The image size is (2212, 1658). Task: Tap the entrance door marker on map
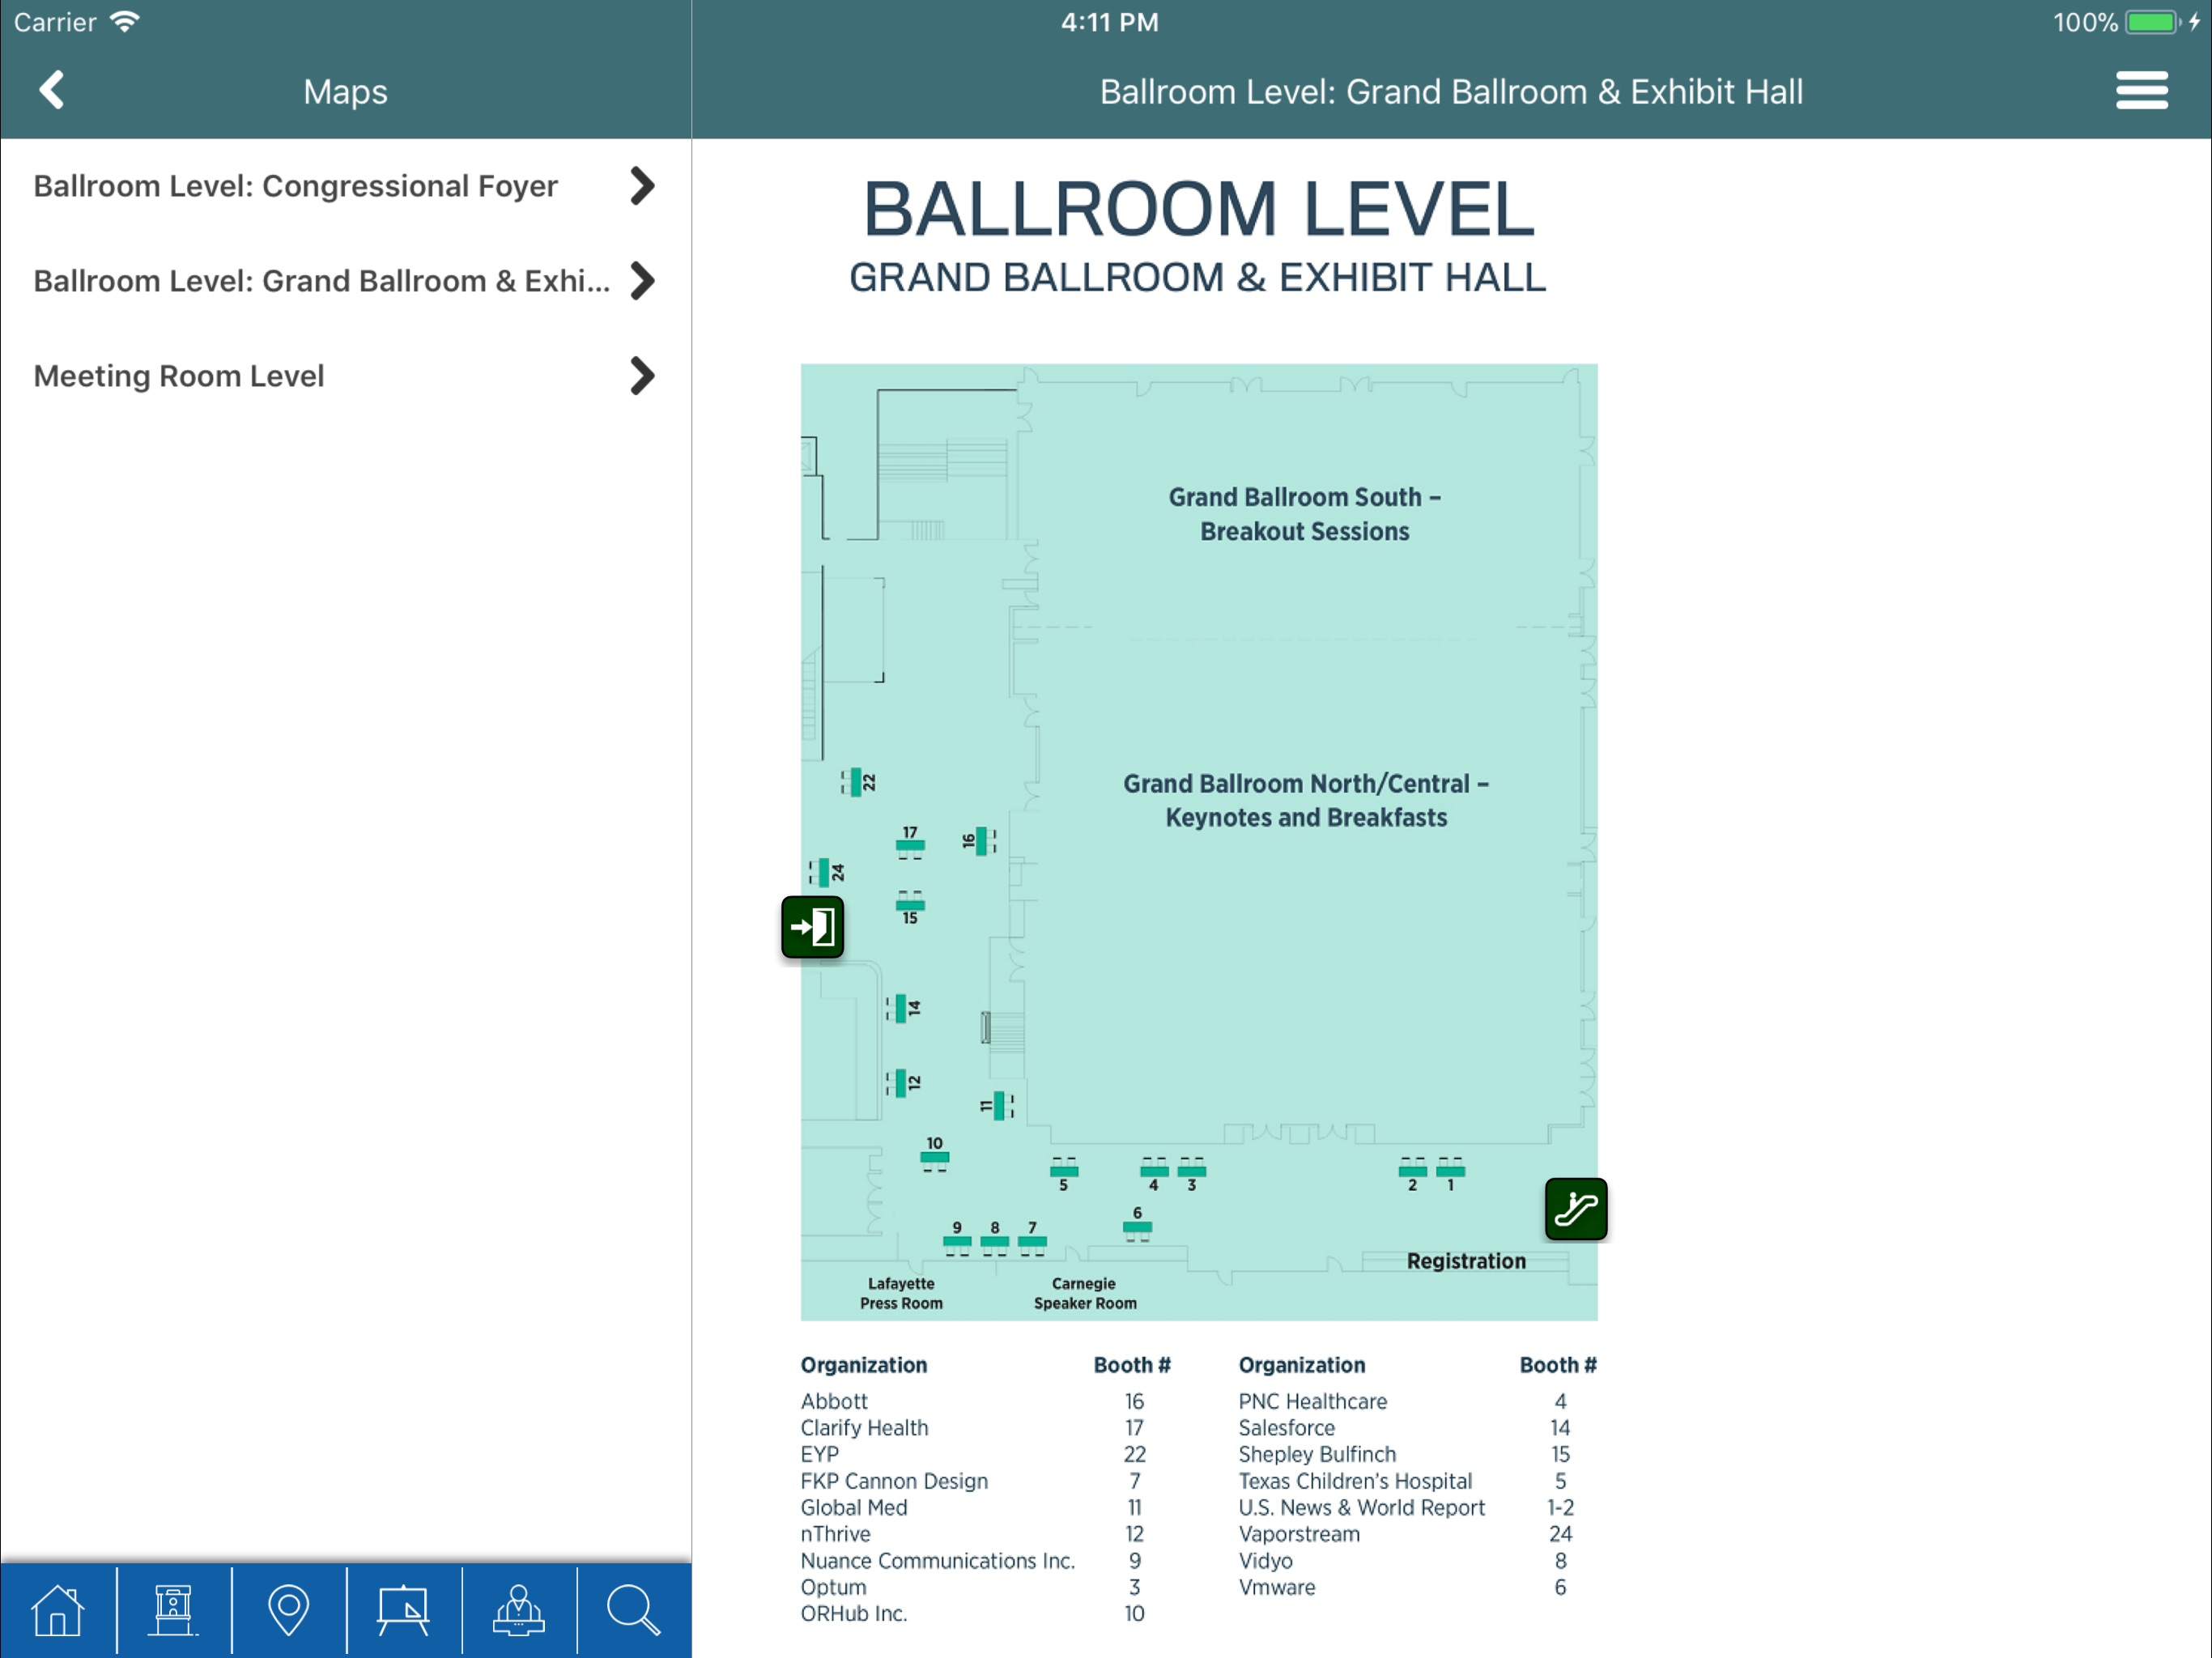click(812, 927)
